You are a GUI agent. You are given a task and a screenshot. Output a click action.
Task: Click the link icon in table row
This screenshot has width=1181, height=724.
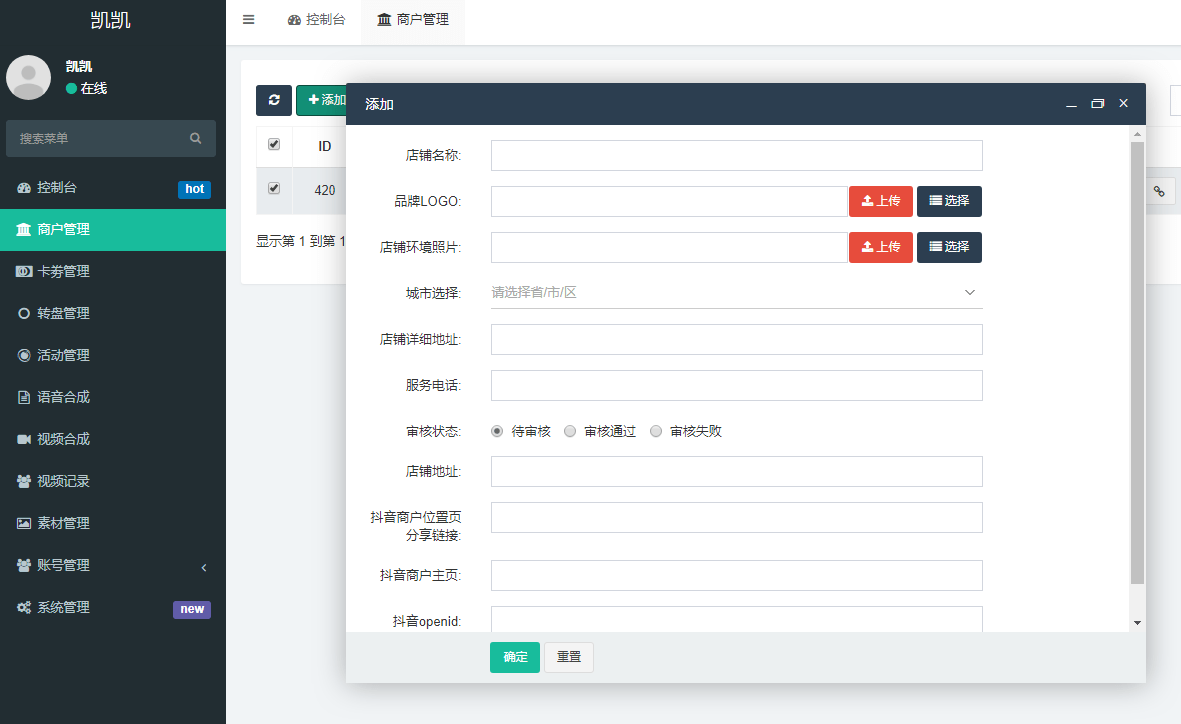(1159, 191)
